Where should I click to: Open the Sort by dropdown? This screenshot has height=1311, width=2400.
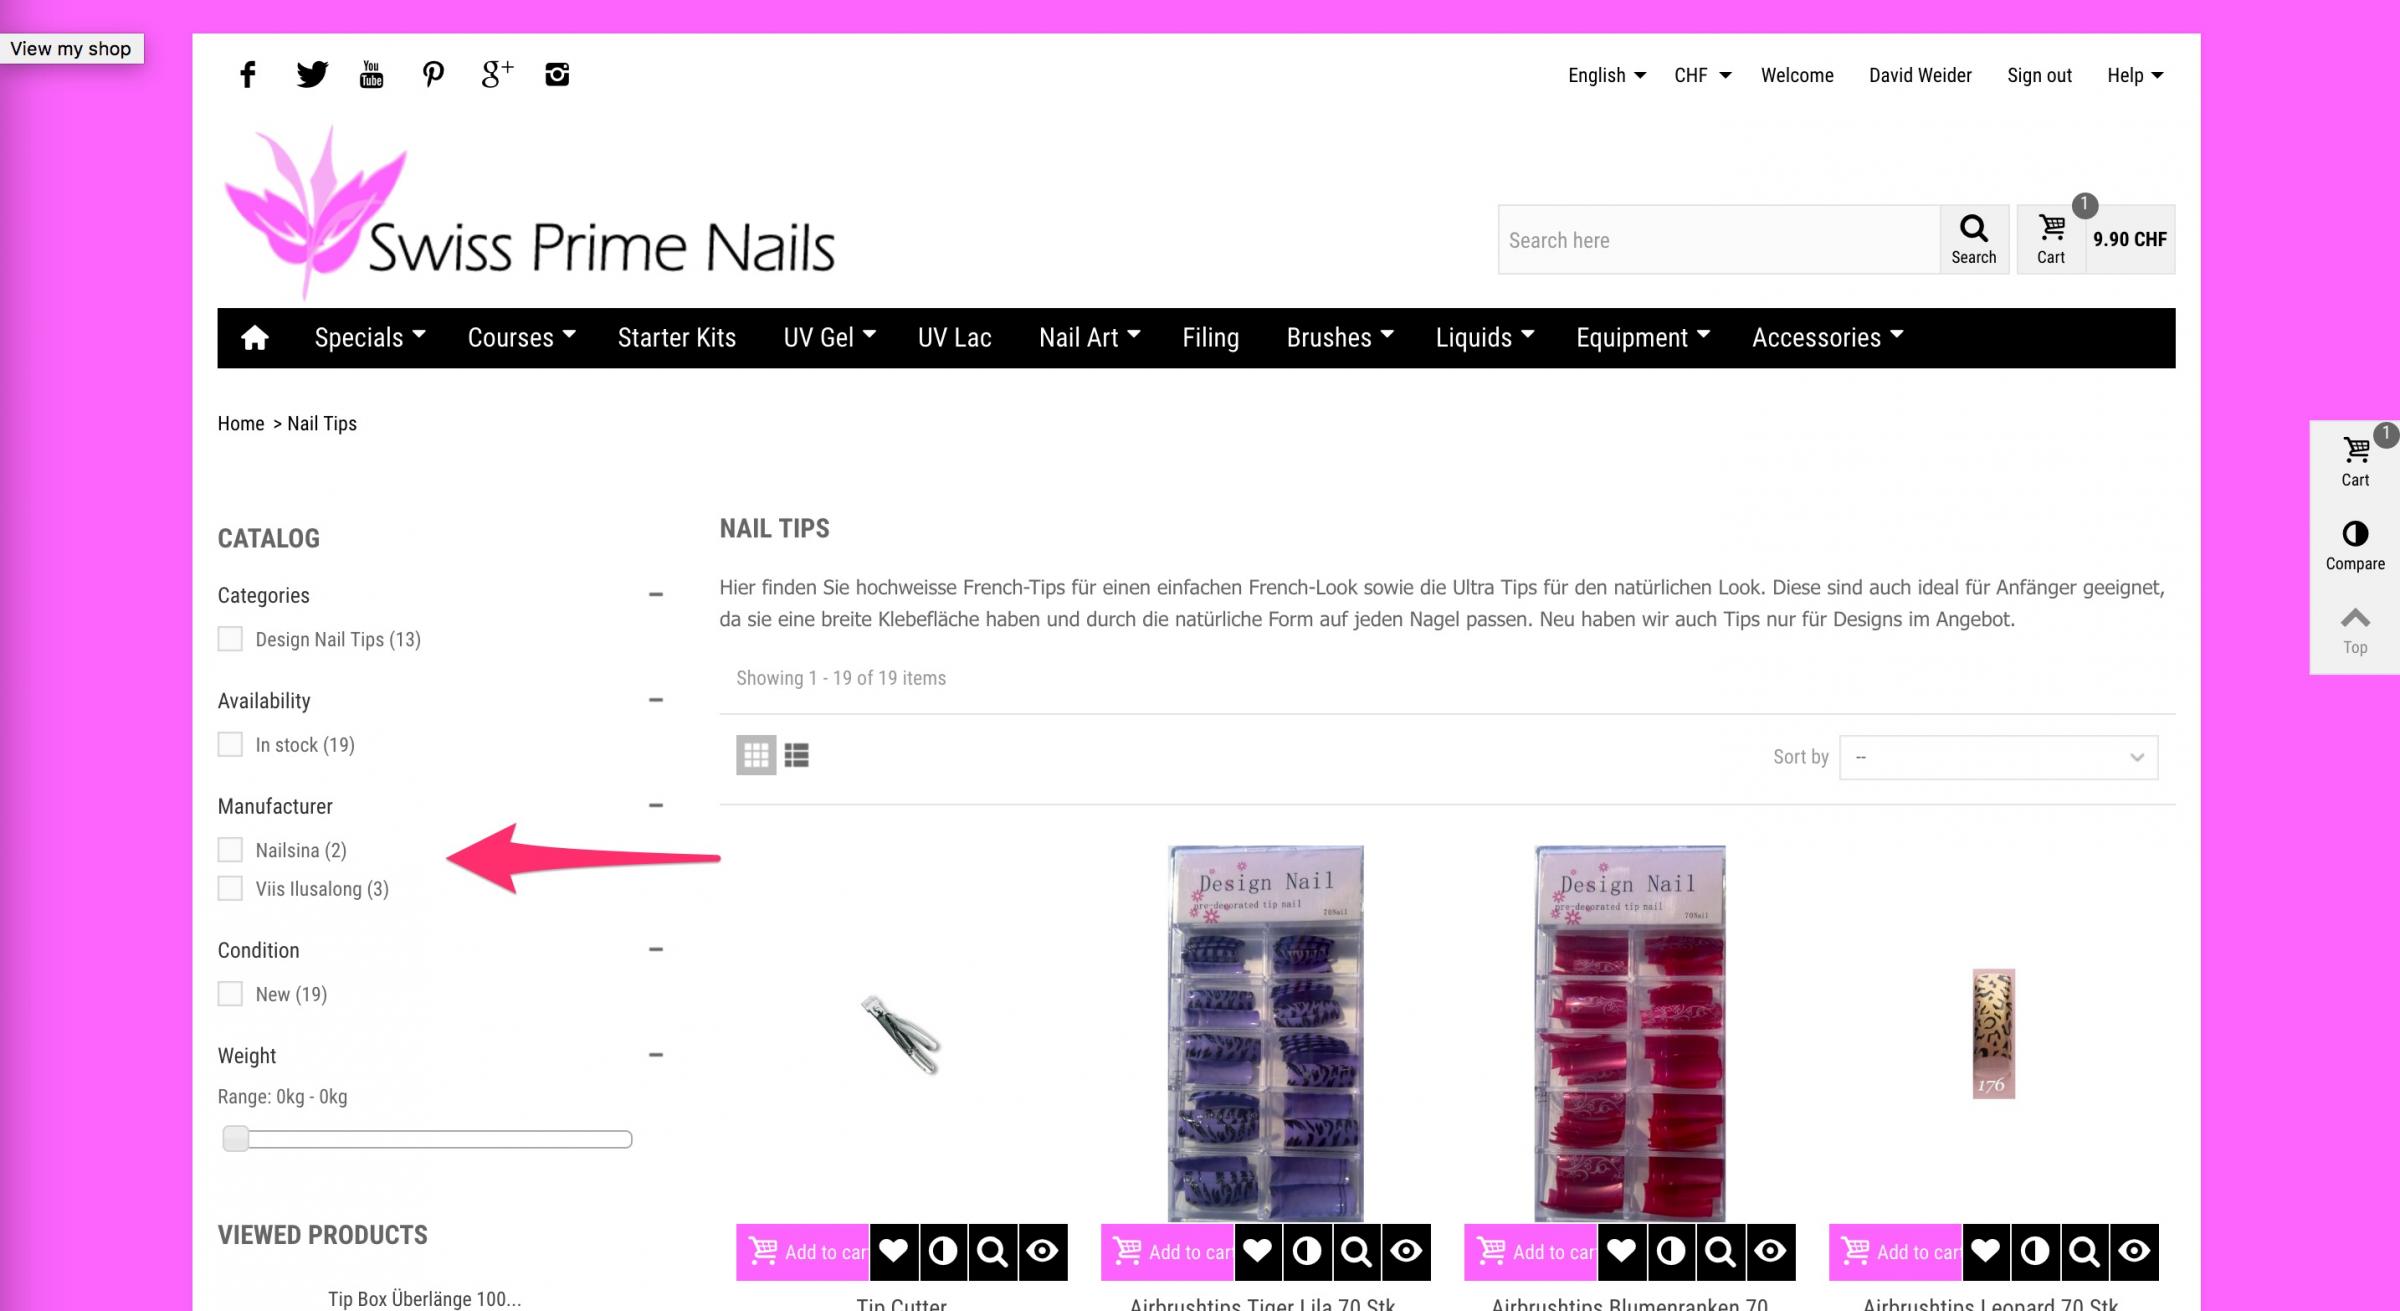tap(1998, 757)
